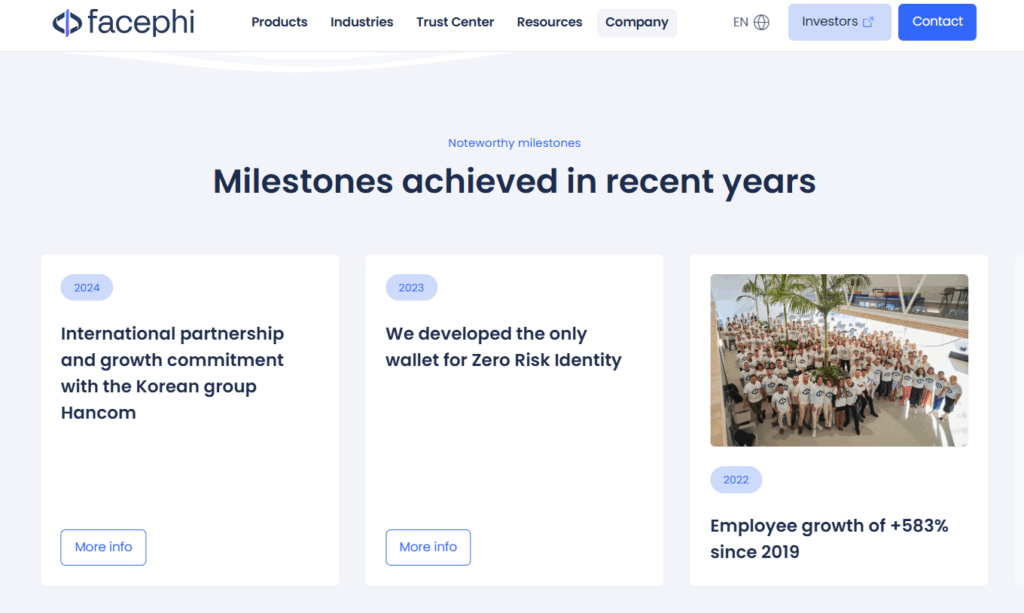Open the employee group photo thumbnail
Viewport: 1024px width, 613px height.
tap(839, 360)
